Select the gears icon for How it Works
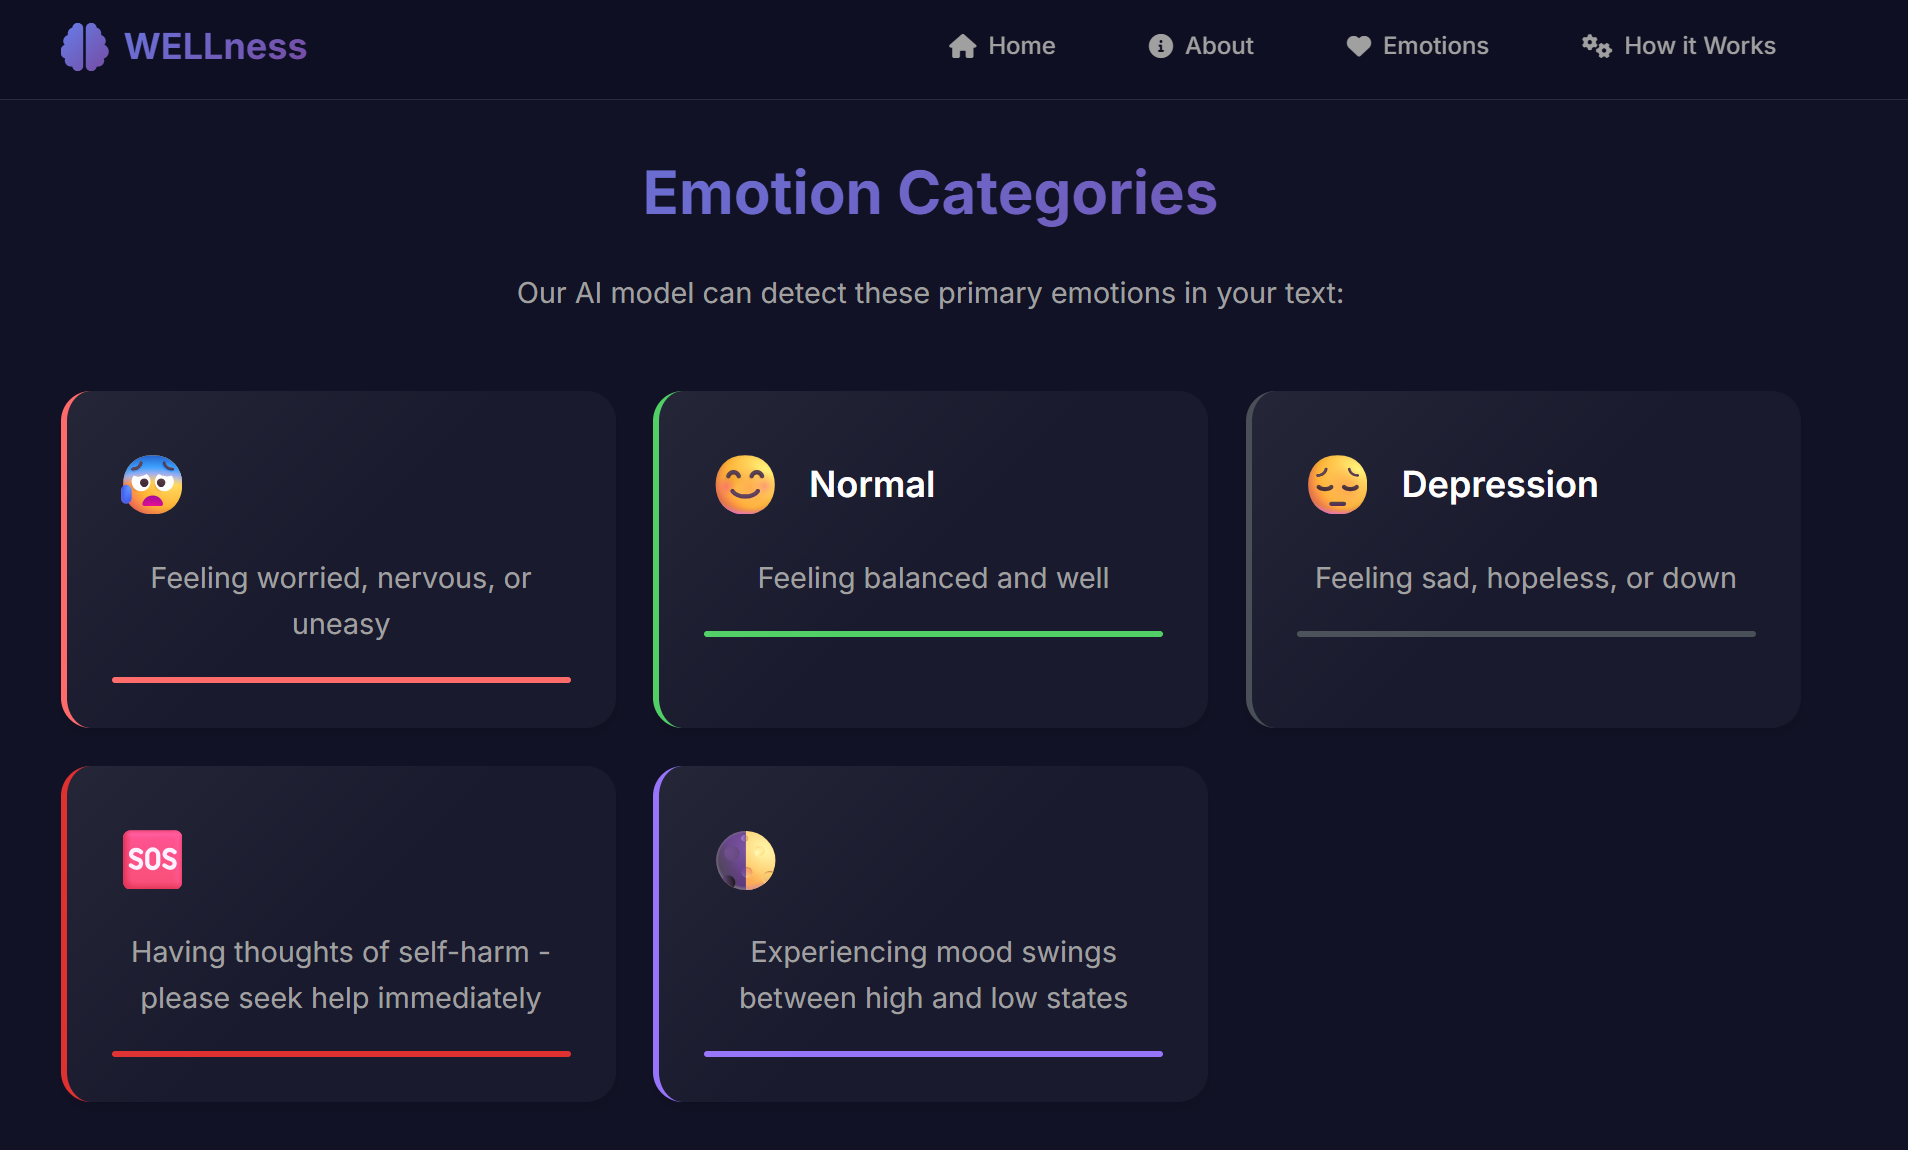 point(1596,46)
